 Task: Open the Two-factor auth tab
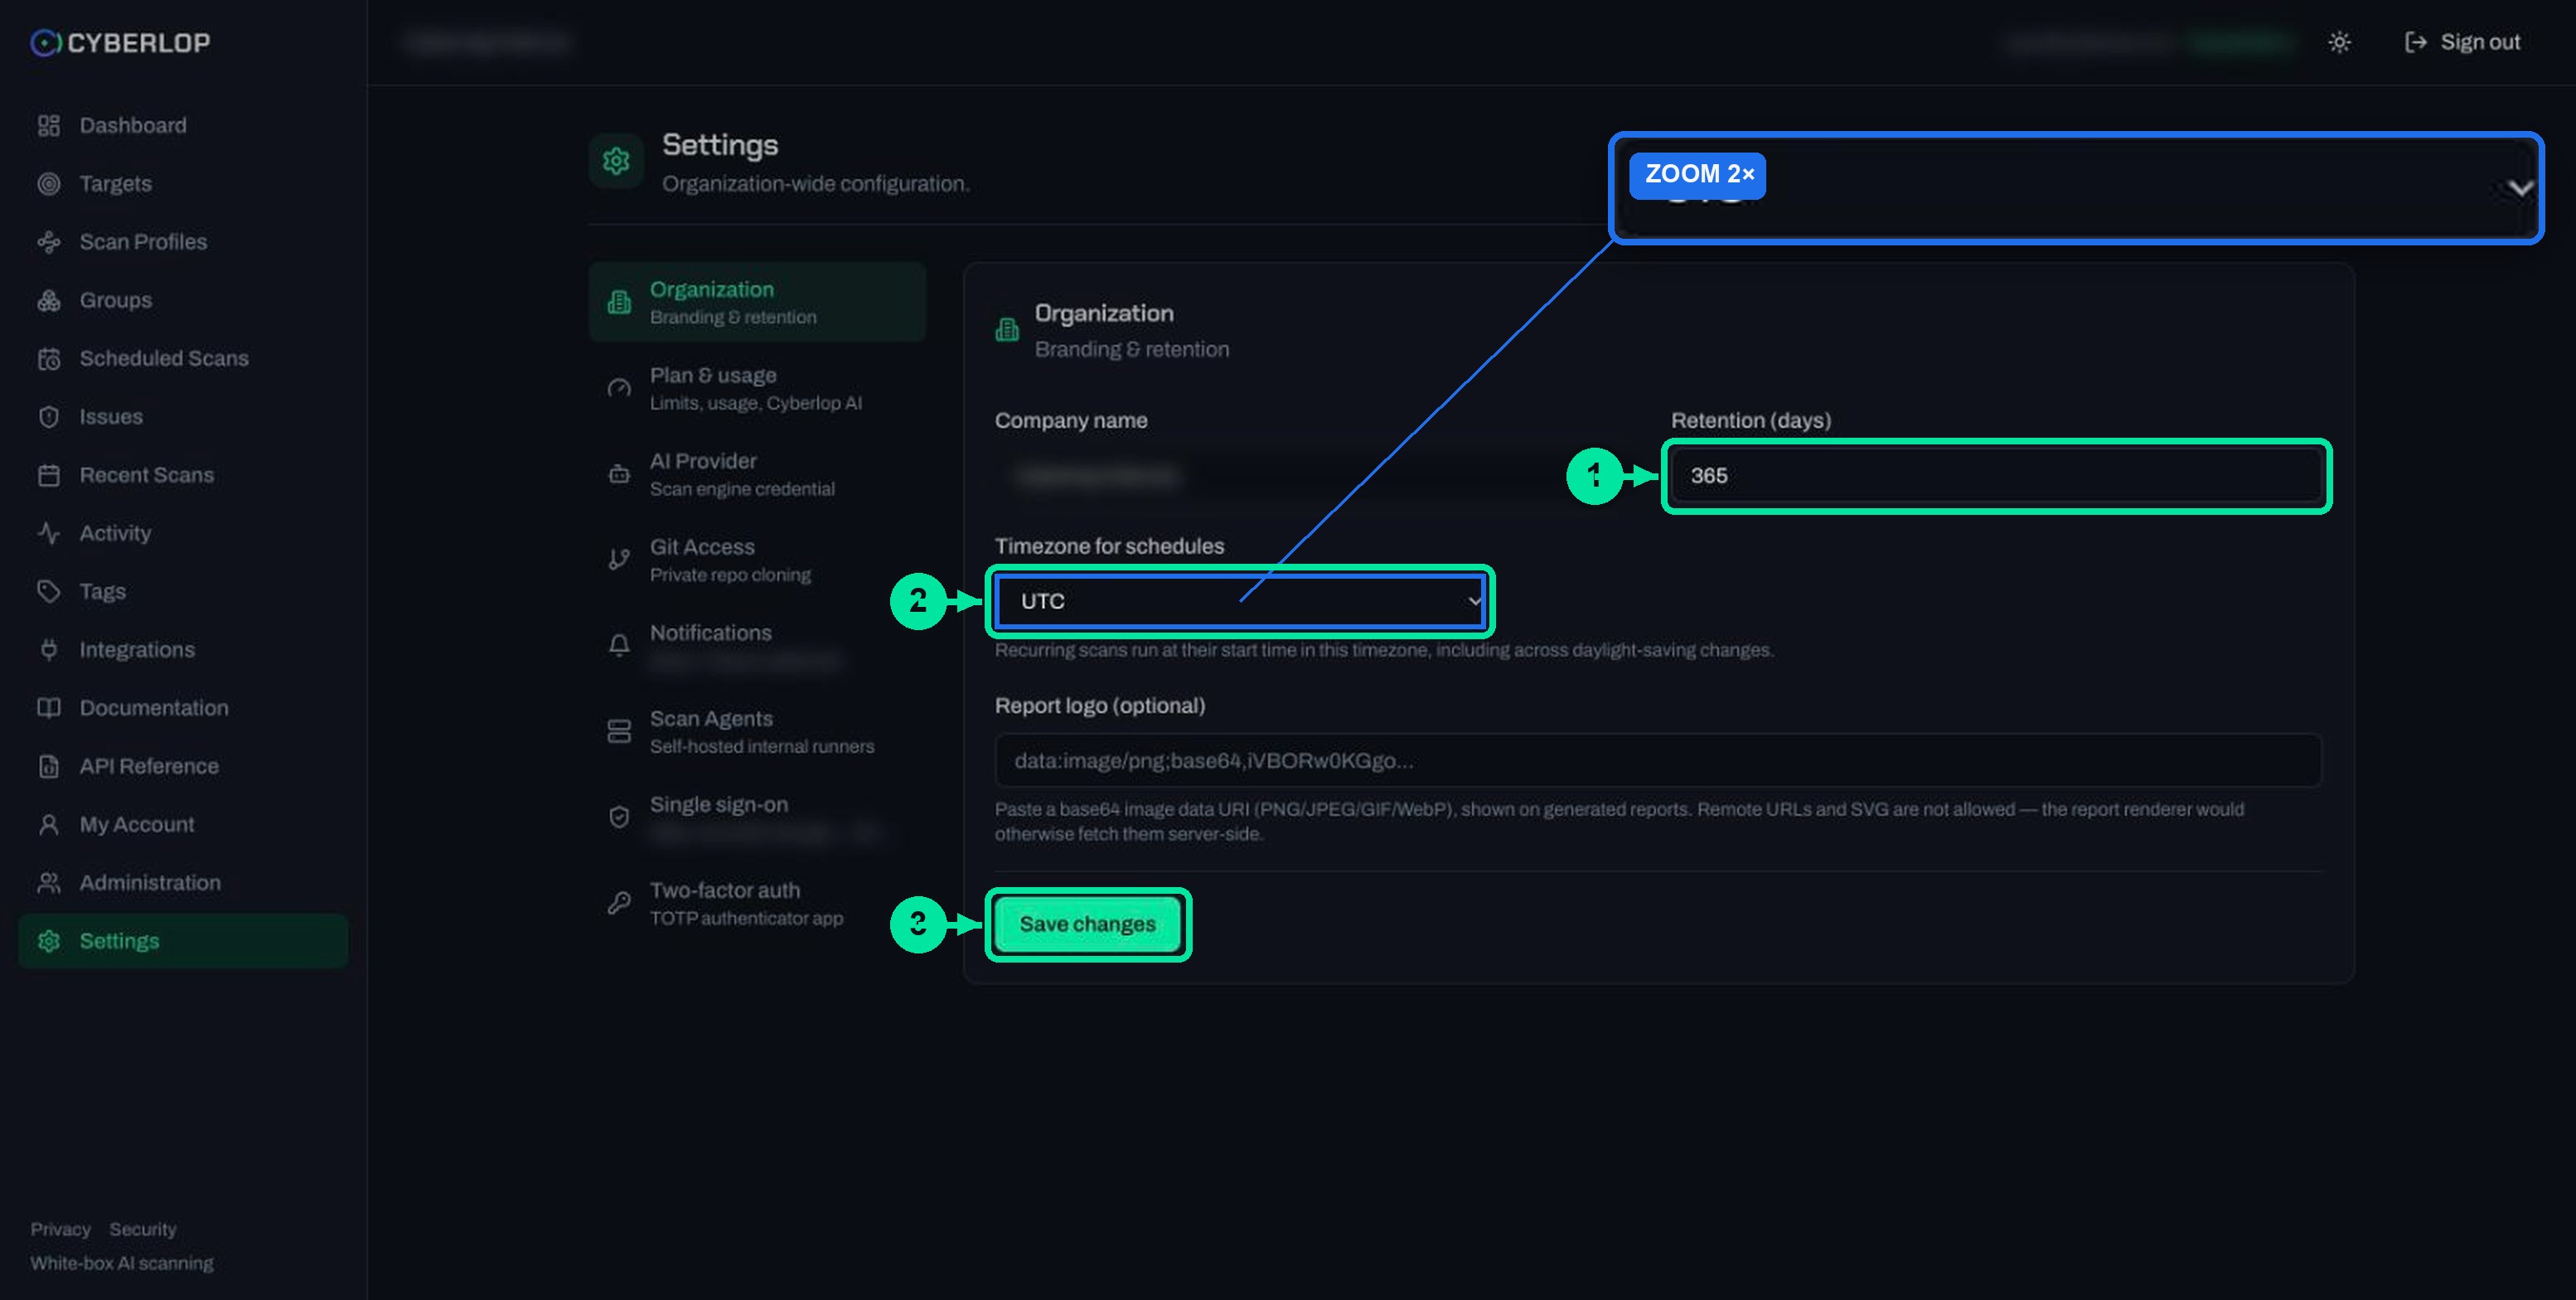click(x=757, y=904)
